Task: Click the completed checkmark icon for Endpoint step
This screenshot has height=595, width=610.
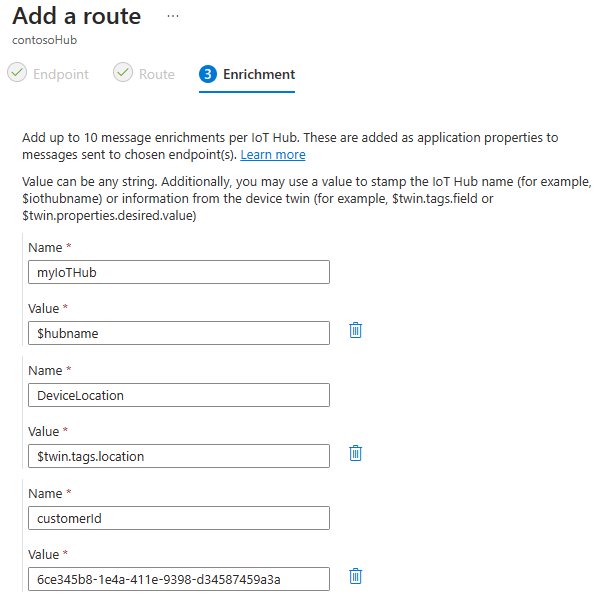Action: click(x=17, y=72)
